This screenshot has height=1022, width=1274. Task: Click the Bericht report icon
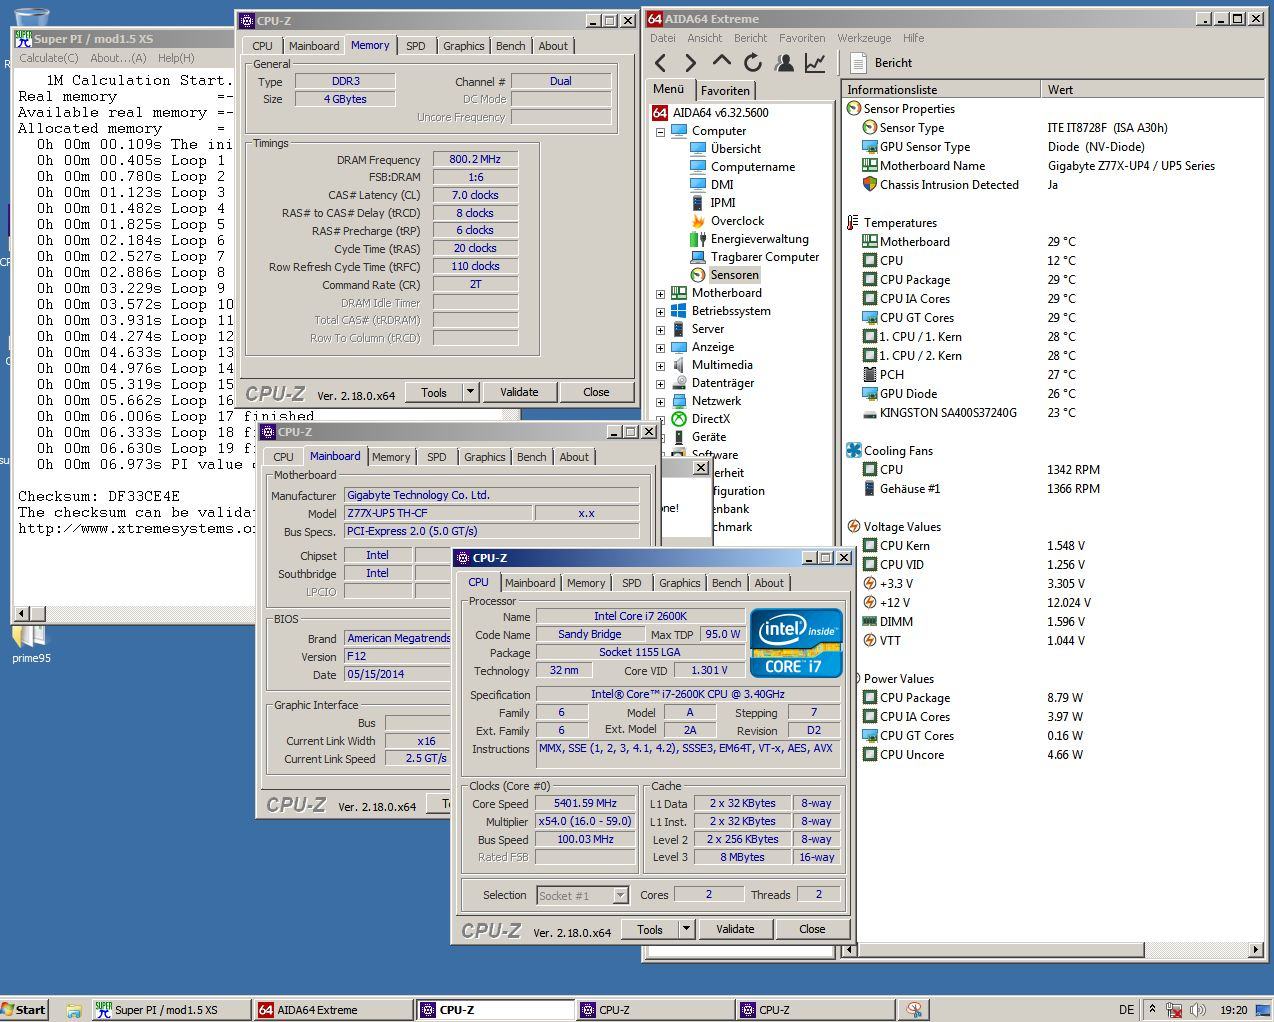tap(857, 63)
